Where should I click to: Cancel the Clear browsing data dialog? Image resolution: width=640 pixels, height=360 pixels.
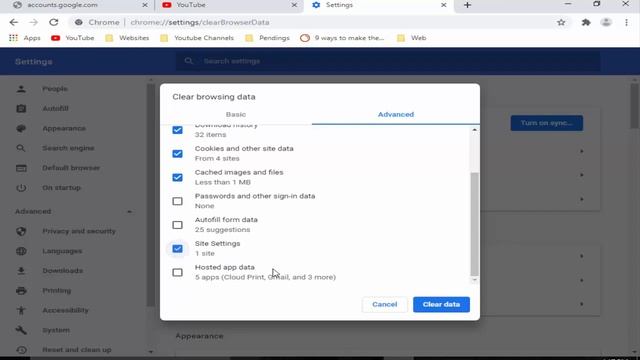coord(384,304)
